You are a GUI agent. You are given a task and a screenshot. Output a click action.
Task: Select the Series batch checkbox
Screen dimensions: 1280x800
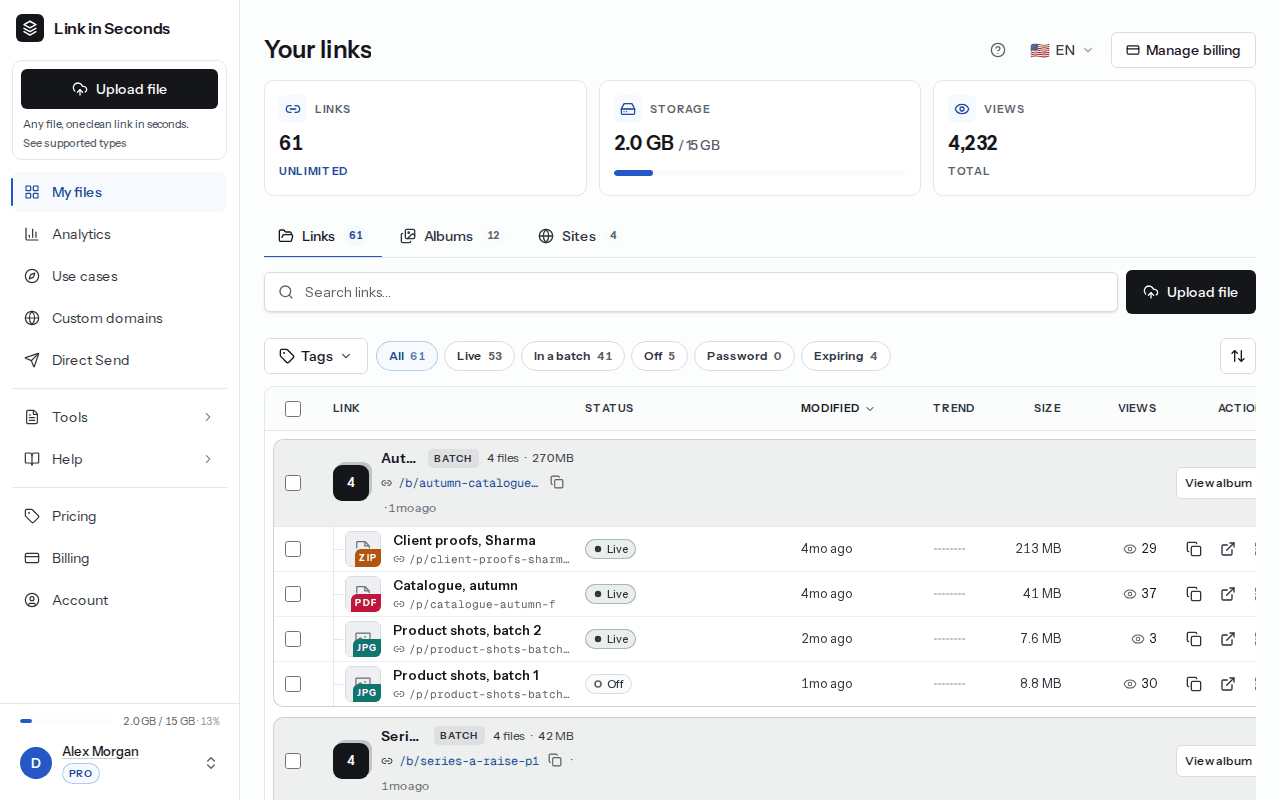click(x=293, y=761)
